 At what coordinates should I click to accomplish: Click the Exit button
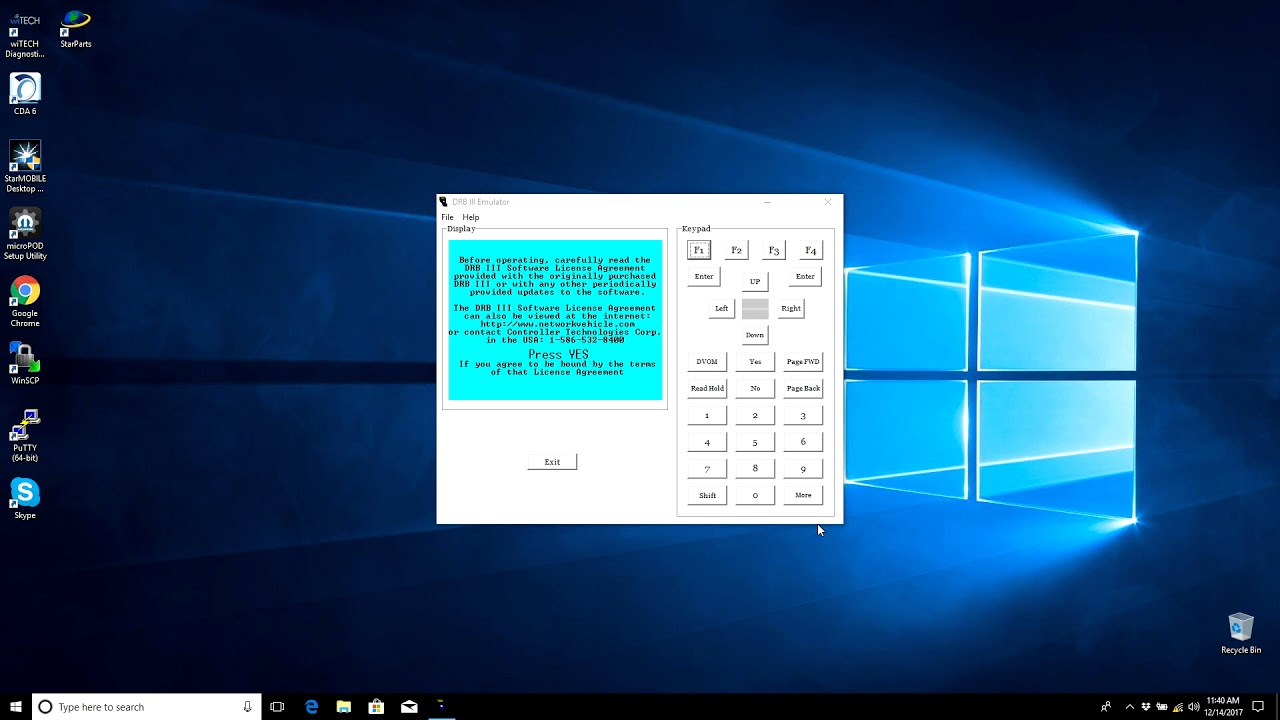pos(552,462)
